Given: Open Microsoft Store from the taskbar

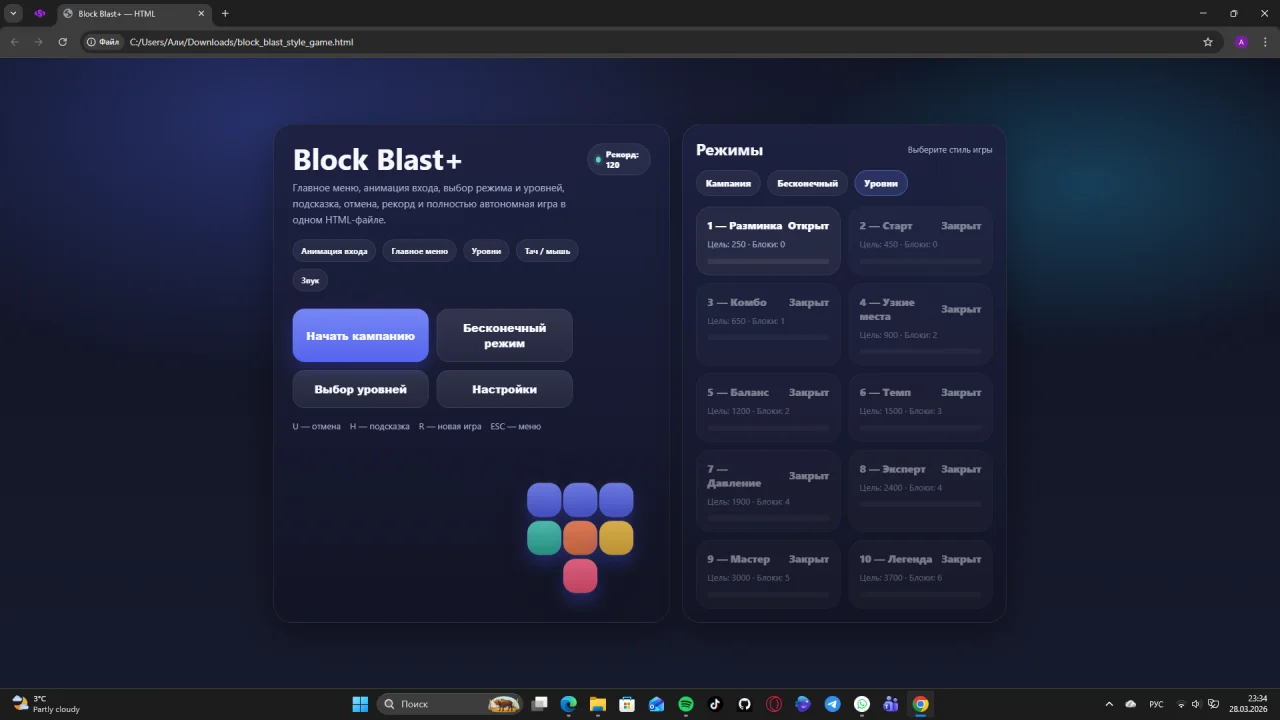Looking at the screenshot, I should click(x=627, y=704).
